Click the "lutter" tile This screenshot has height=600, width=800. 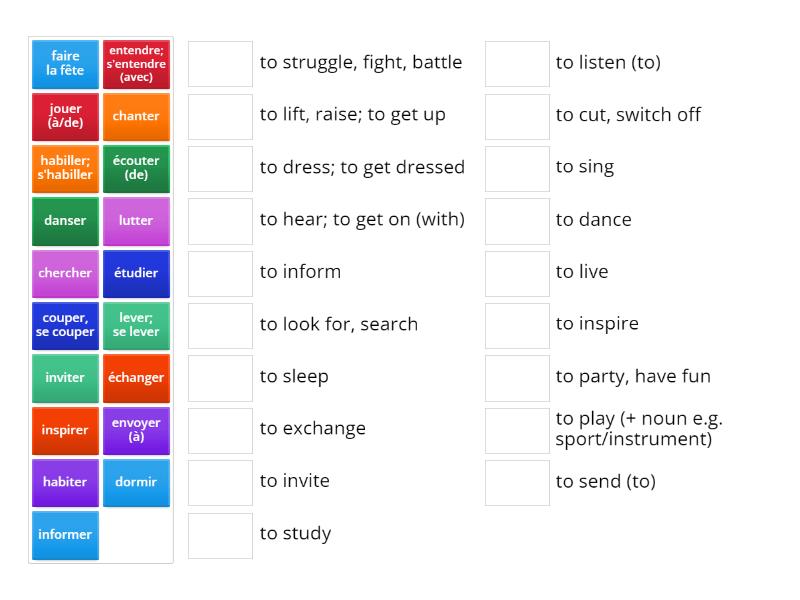pos(136,221)
